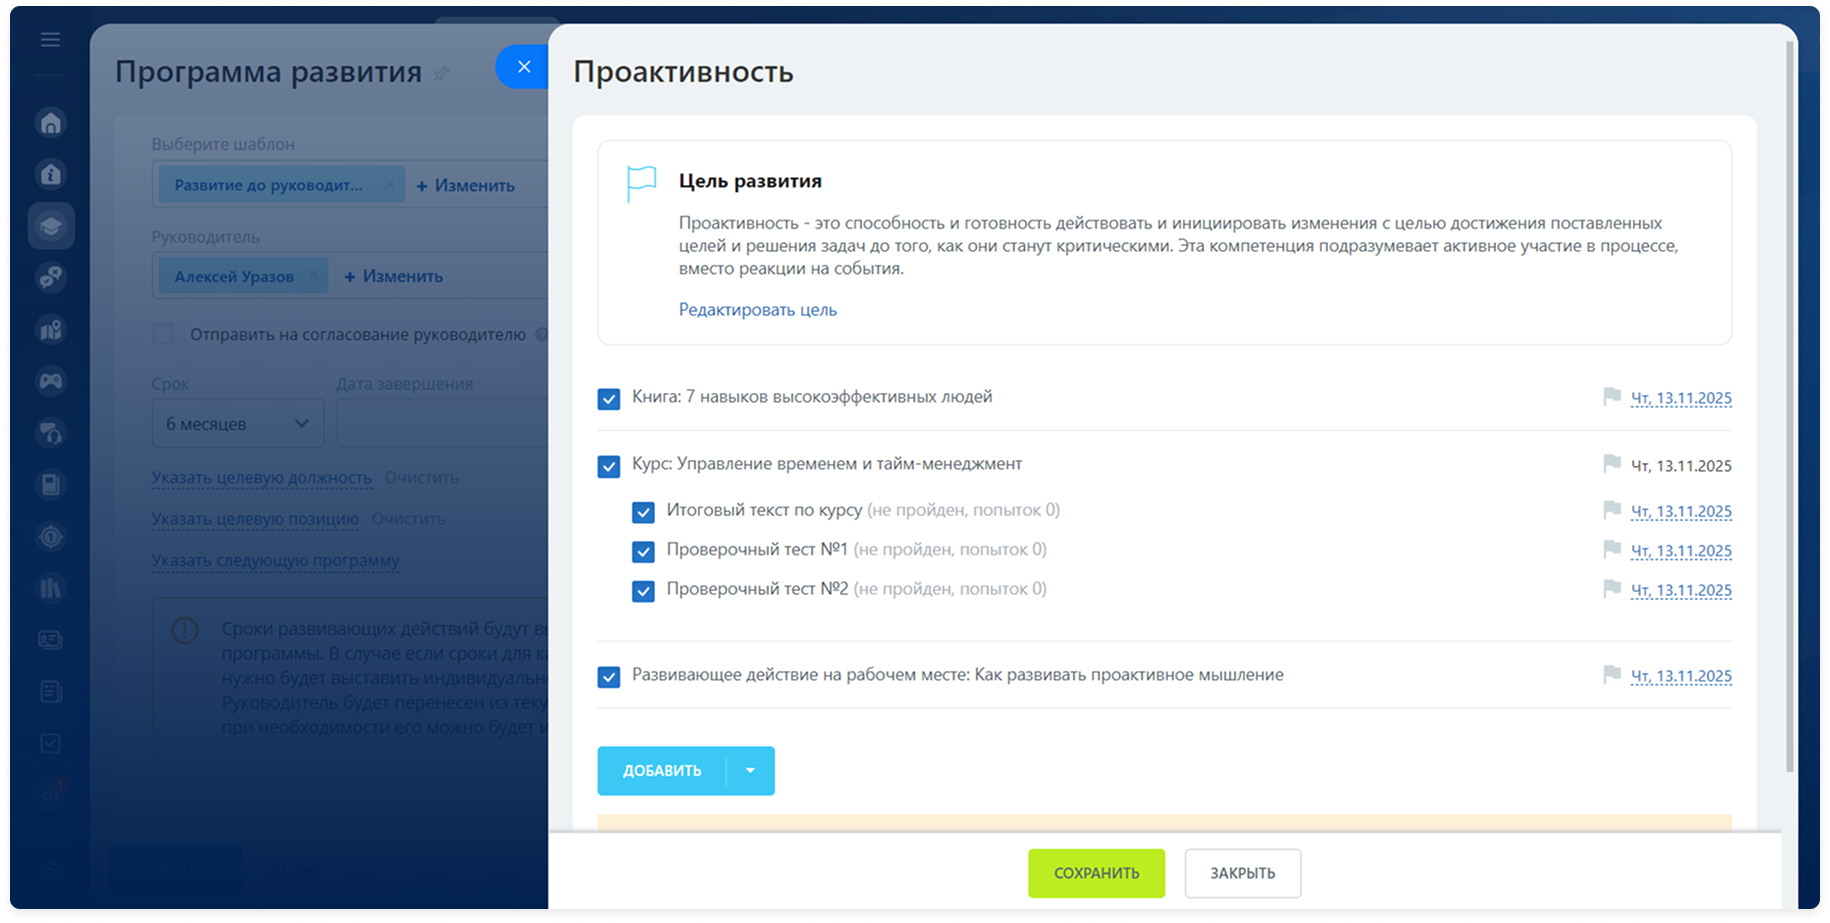This screenshot has height=923, width=1830.
Task: Click the pin icon beside Программа развития
Action: (441, 74)
